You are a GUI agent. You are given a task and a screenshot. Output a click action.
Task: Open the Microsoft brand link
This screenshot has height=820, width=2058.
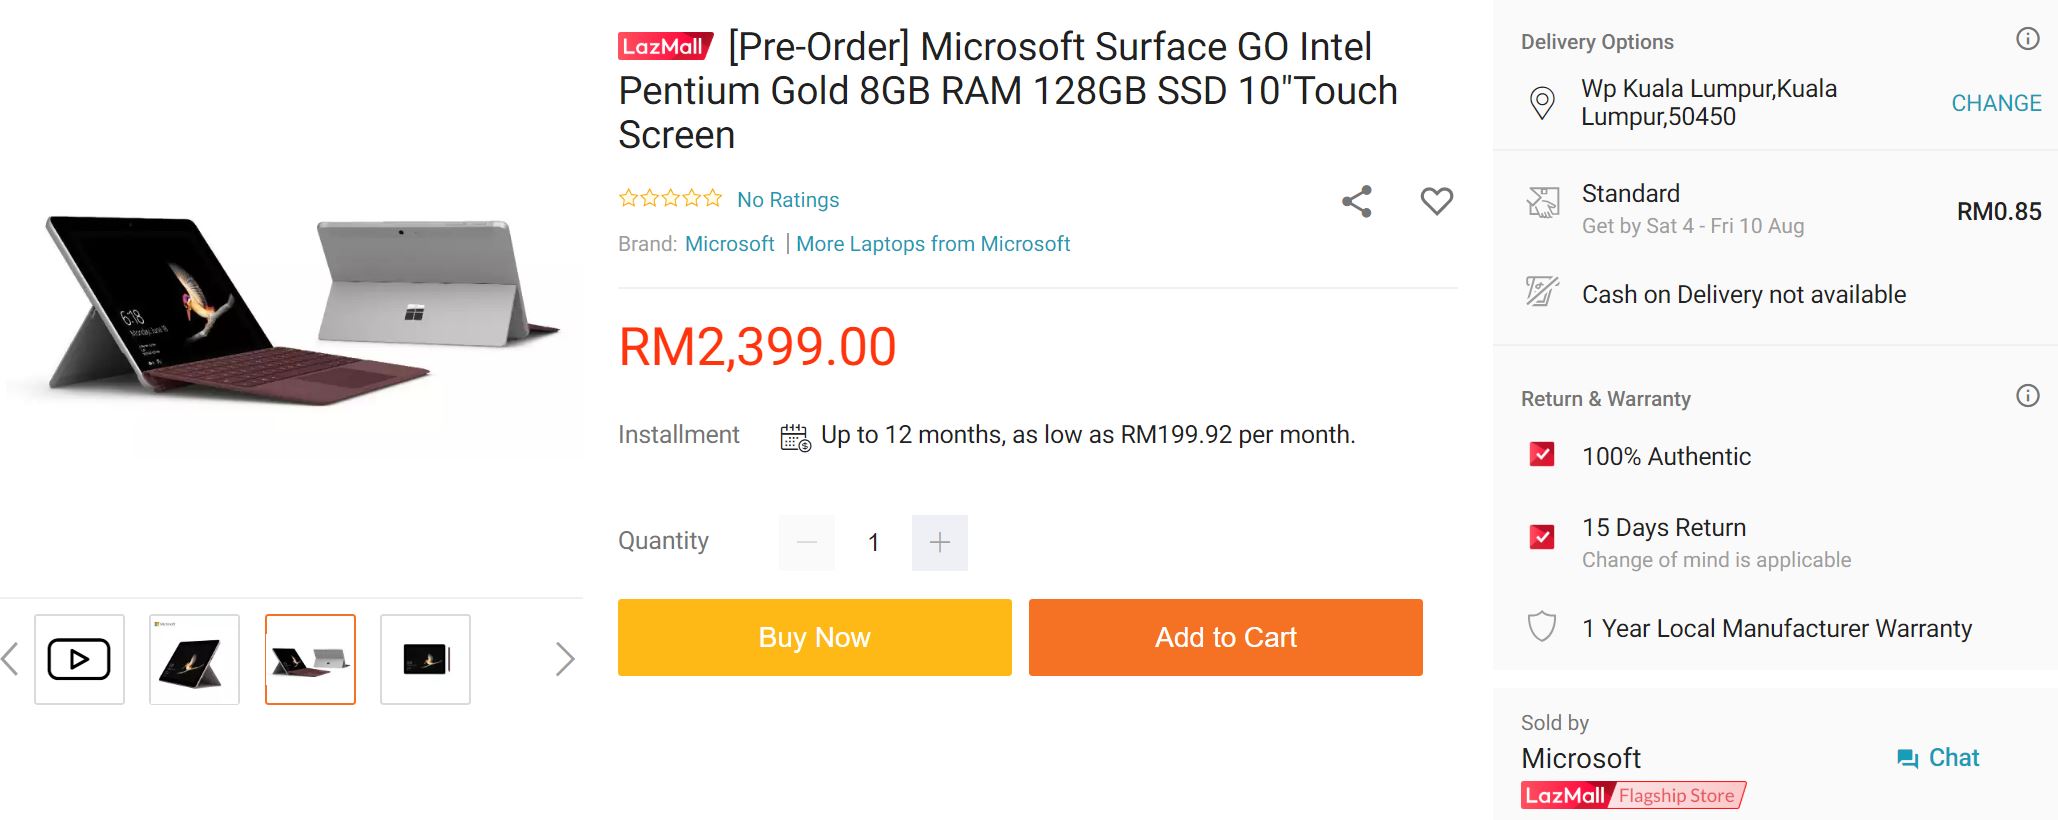(729, 244)
